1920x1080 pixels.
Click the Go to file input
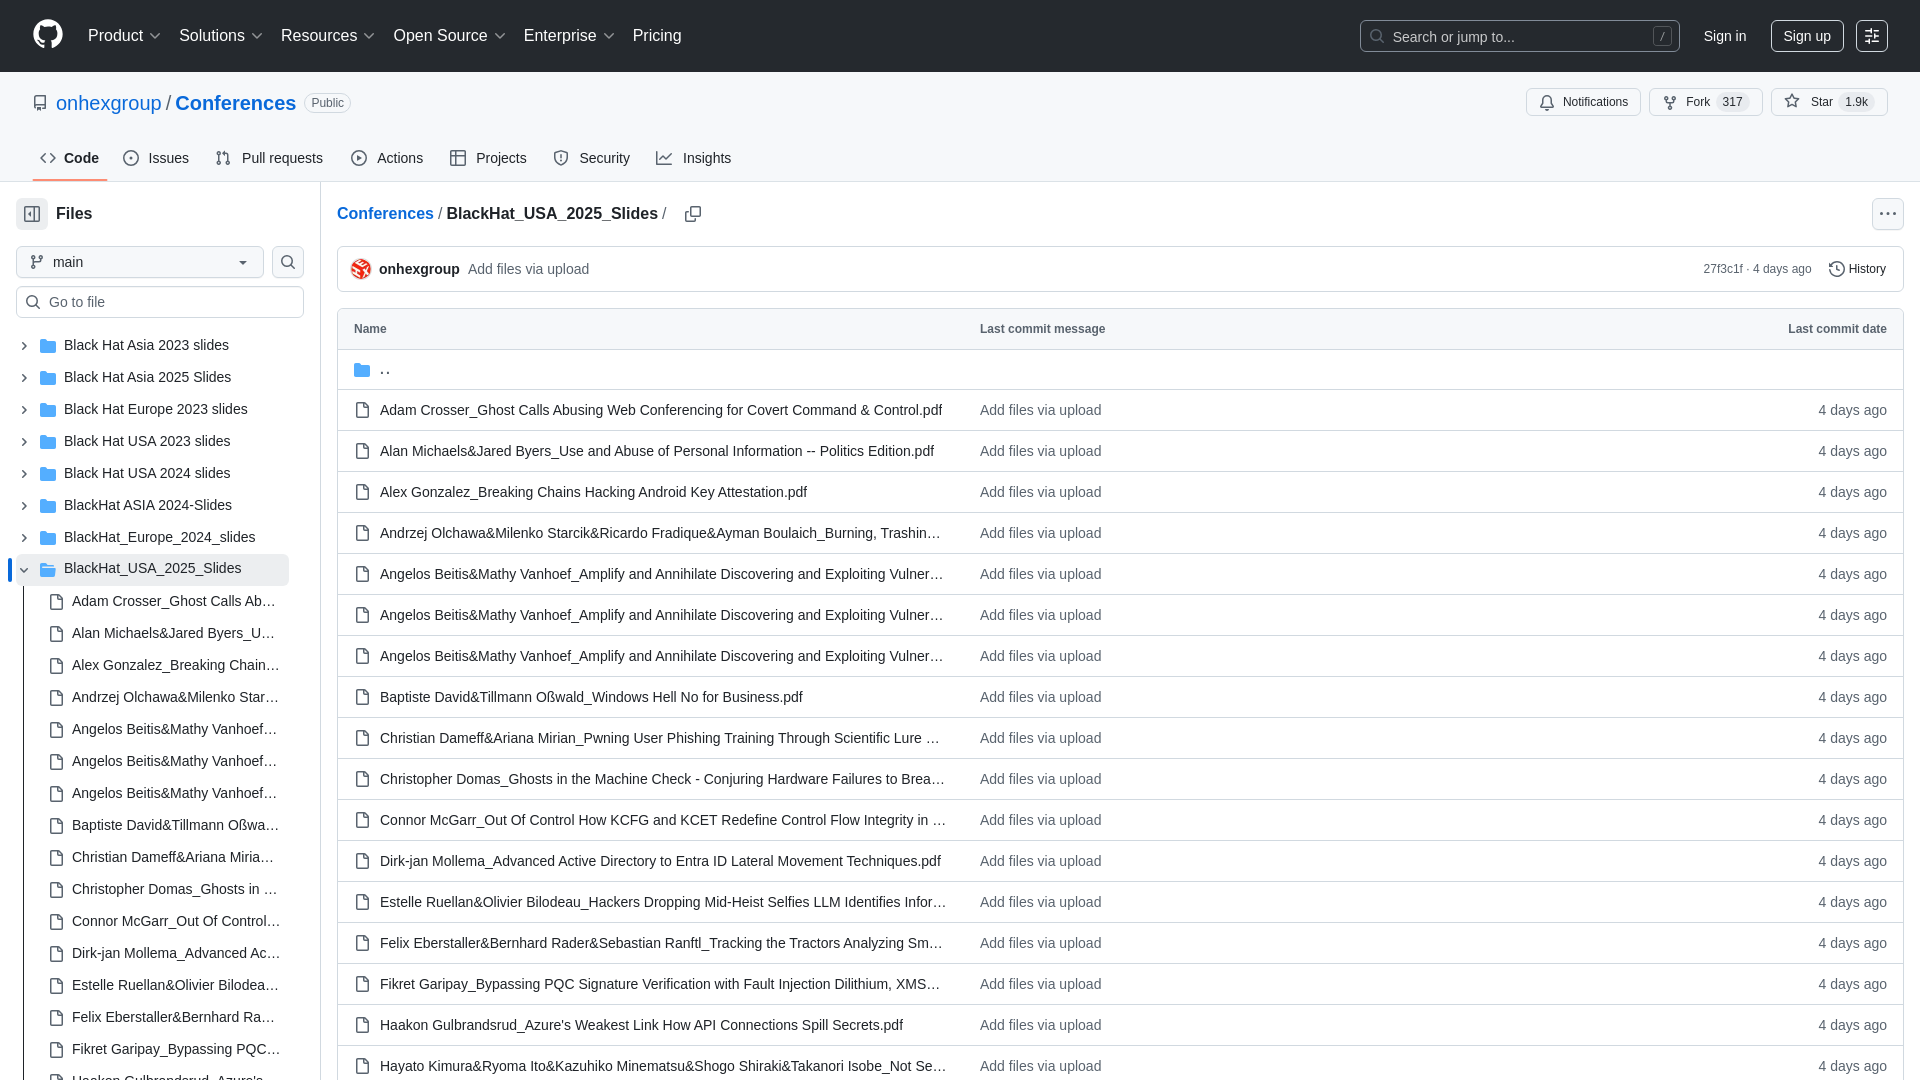pos(160,302)
